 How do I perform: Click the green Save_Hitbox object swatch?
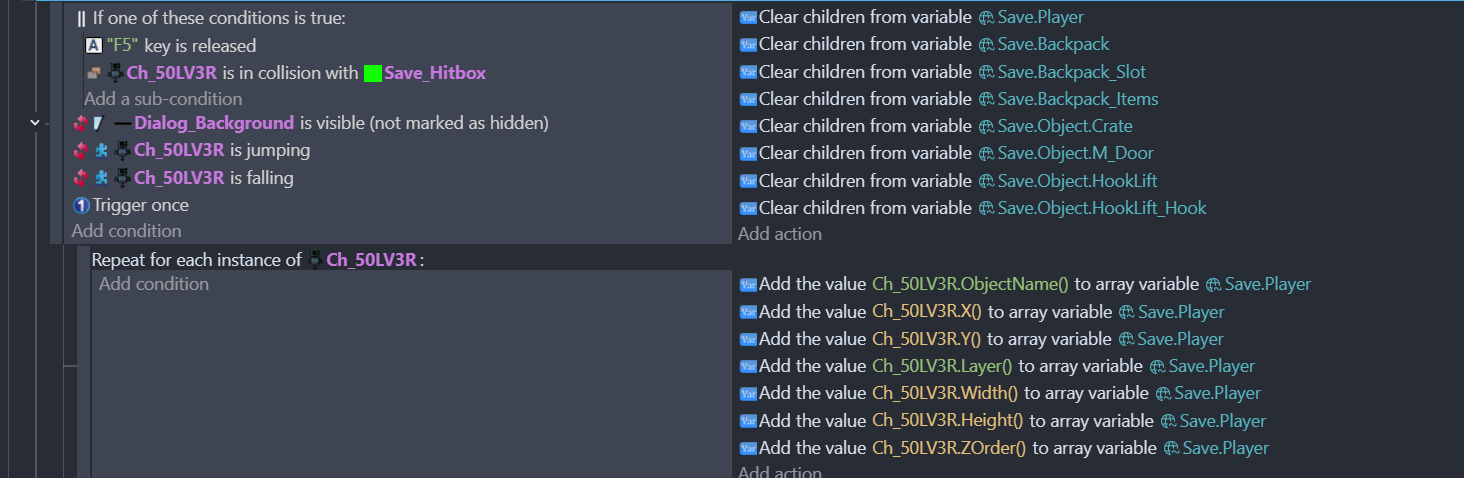373,73
